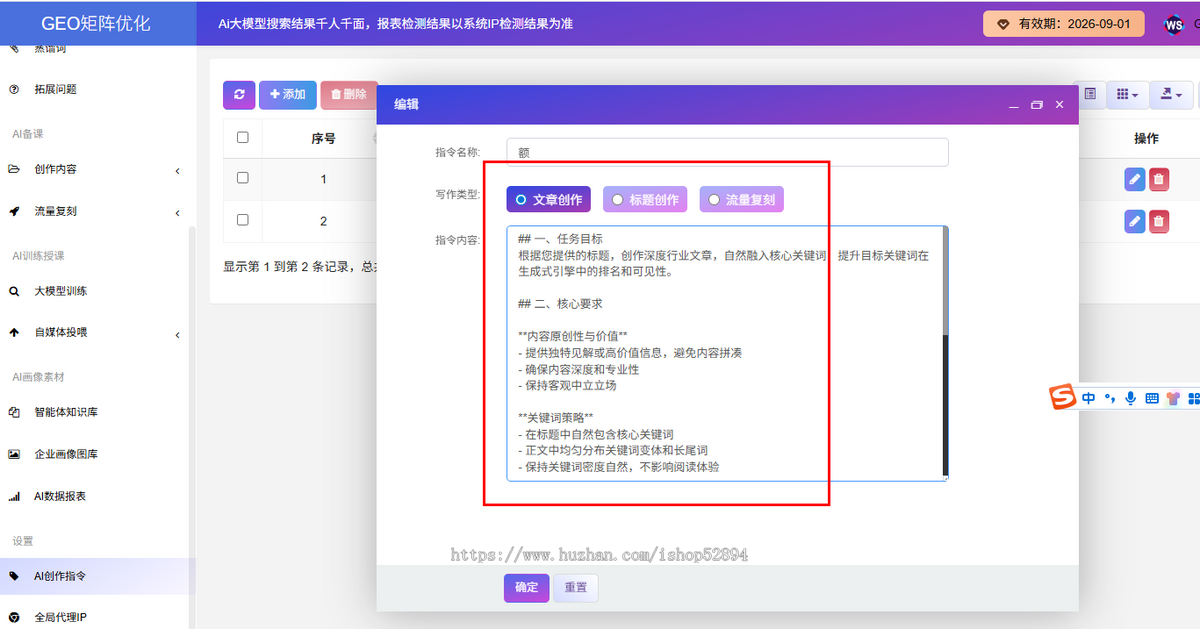
Task: Check the select-all checkbox in table header
Action: click(242, 138)
